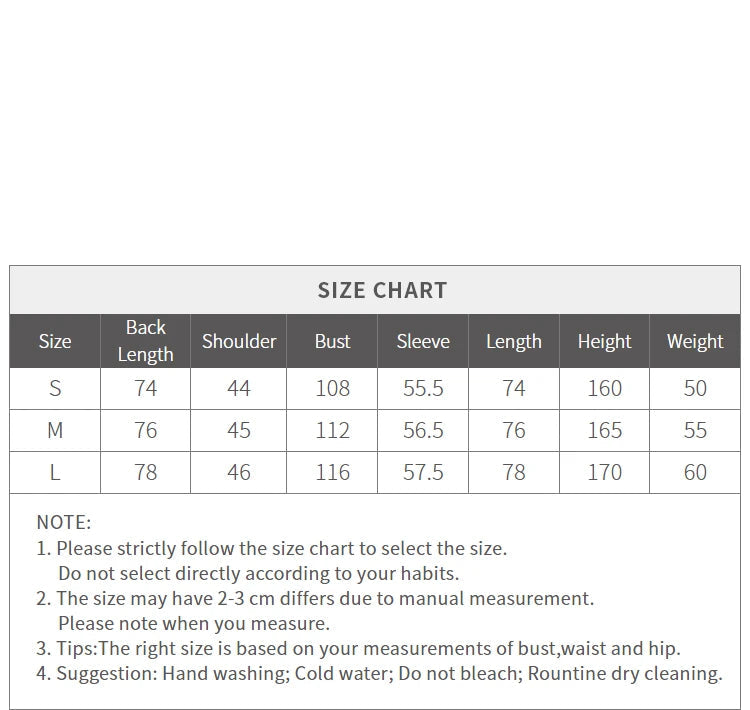Click the shoulder value 46
The height and width of the screenshot is (710, 750).
[x=239, y=472]
